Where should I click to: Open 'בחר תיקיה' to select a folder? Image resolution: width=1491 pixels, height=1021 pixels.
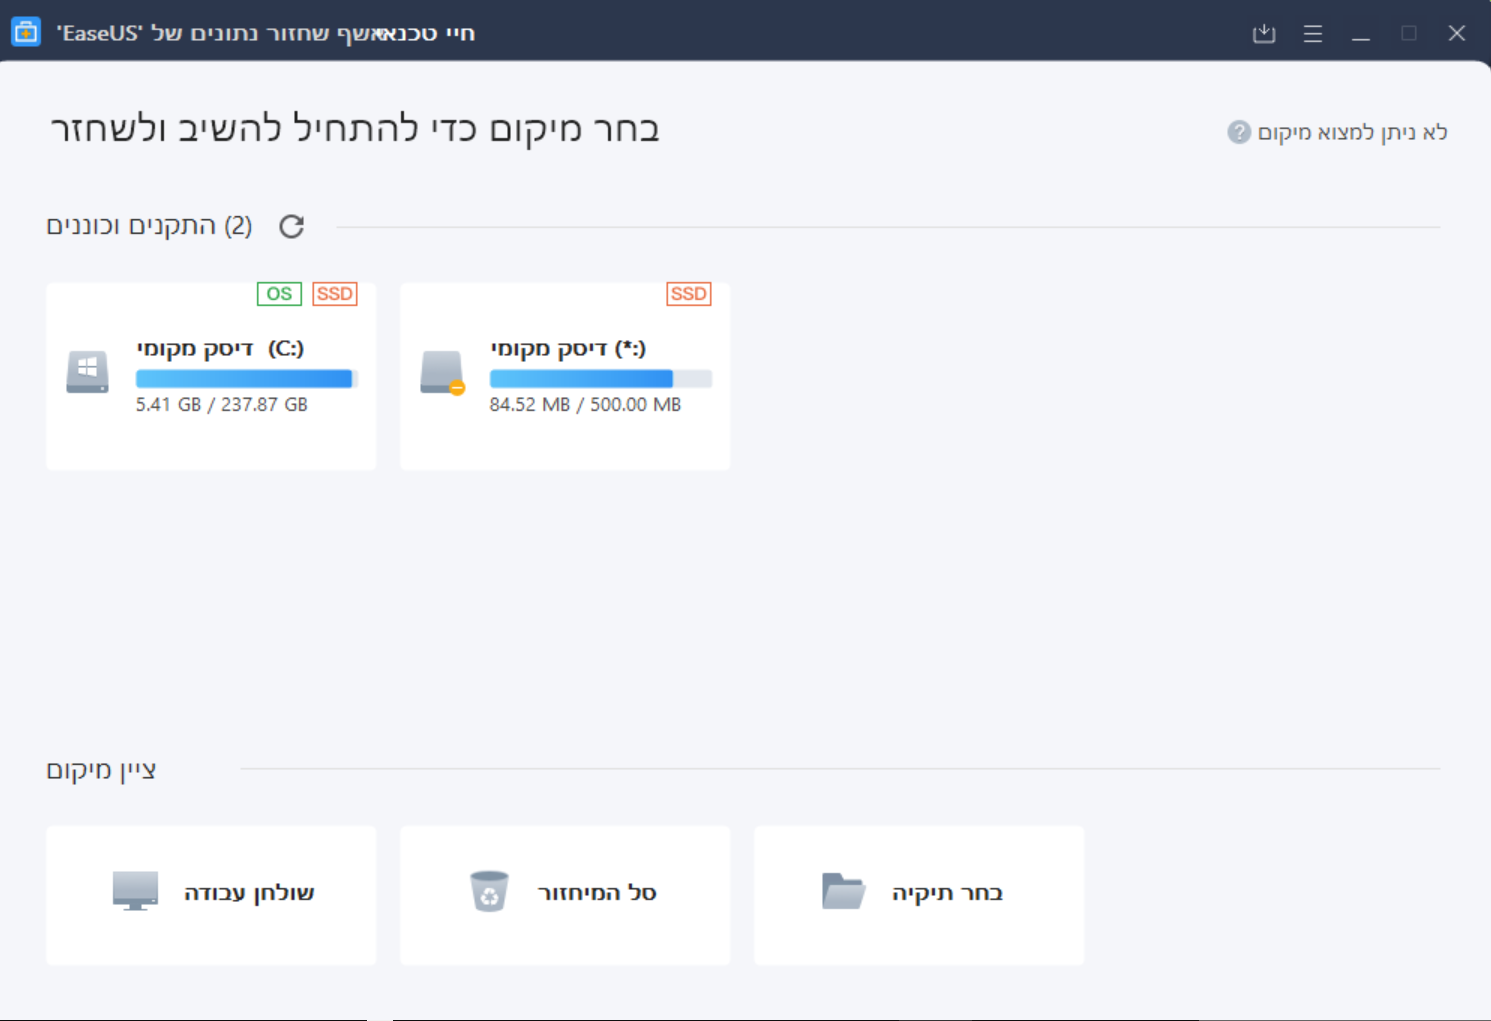pyautogui.click(x=919, y=894)
